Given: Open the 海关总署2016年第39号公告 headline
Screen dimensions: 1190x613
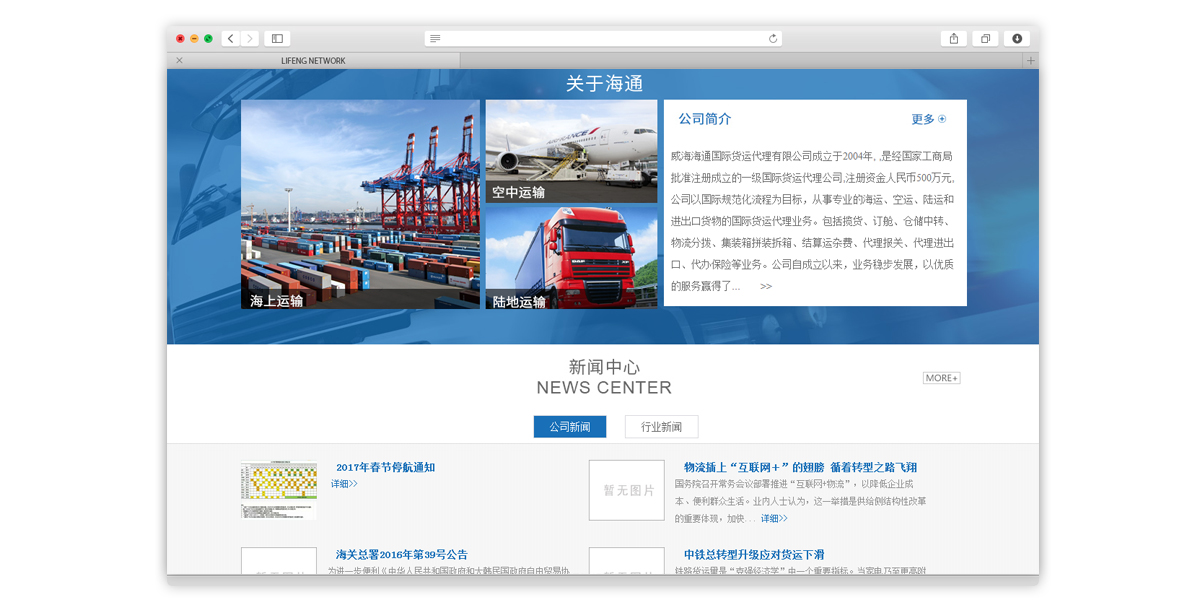Looking at the screenshot, I should pyautogui.click(x=401, y=555).
